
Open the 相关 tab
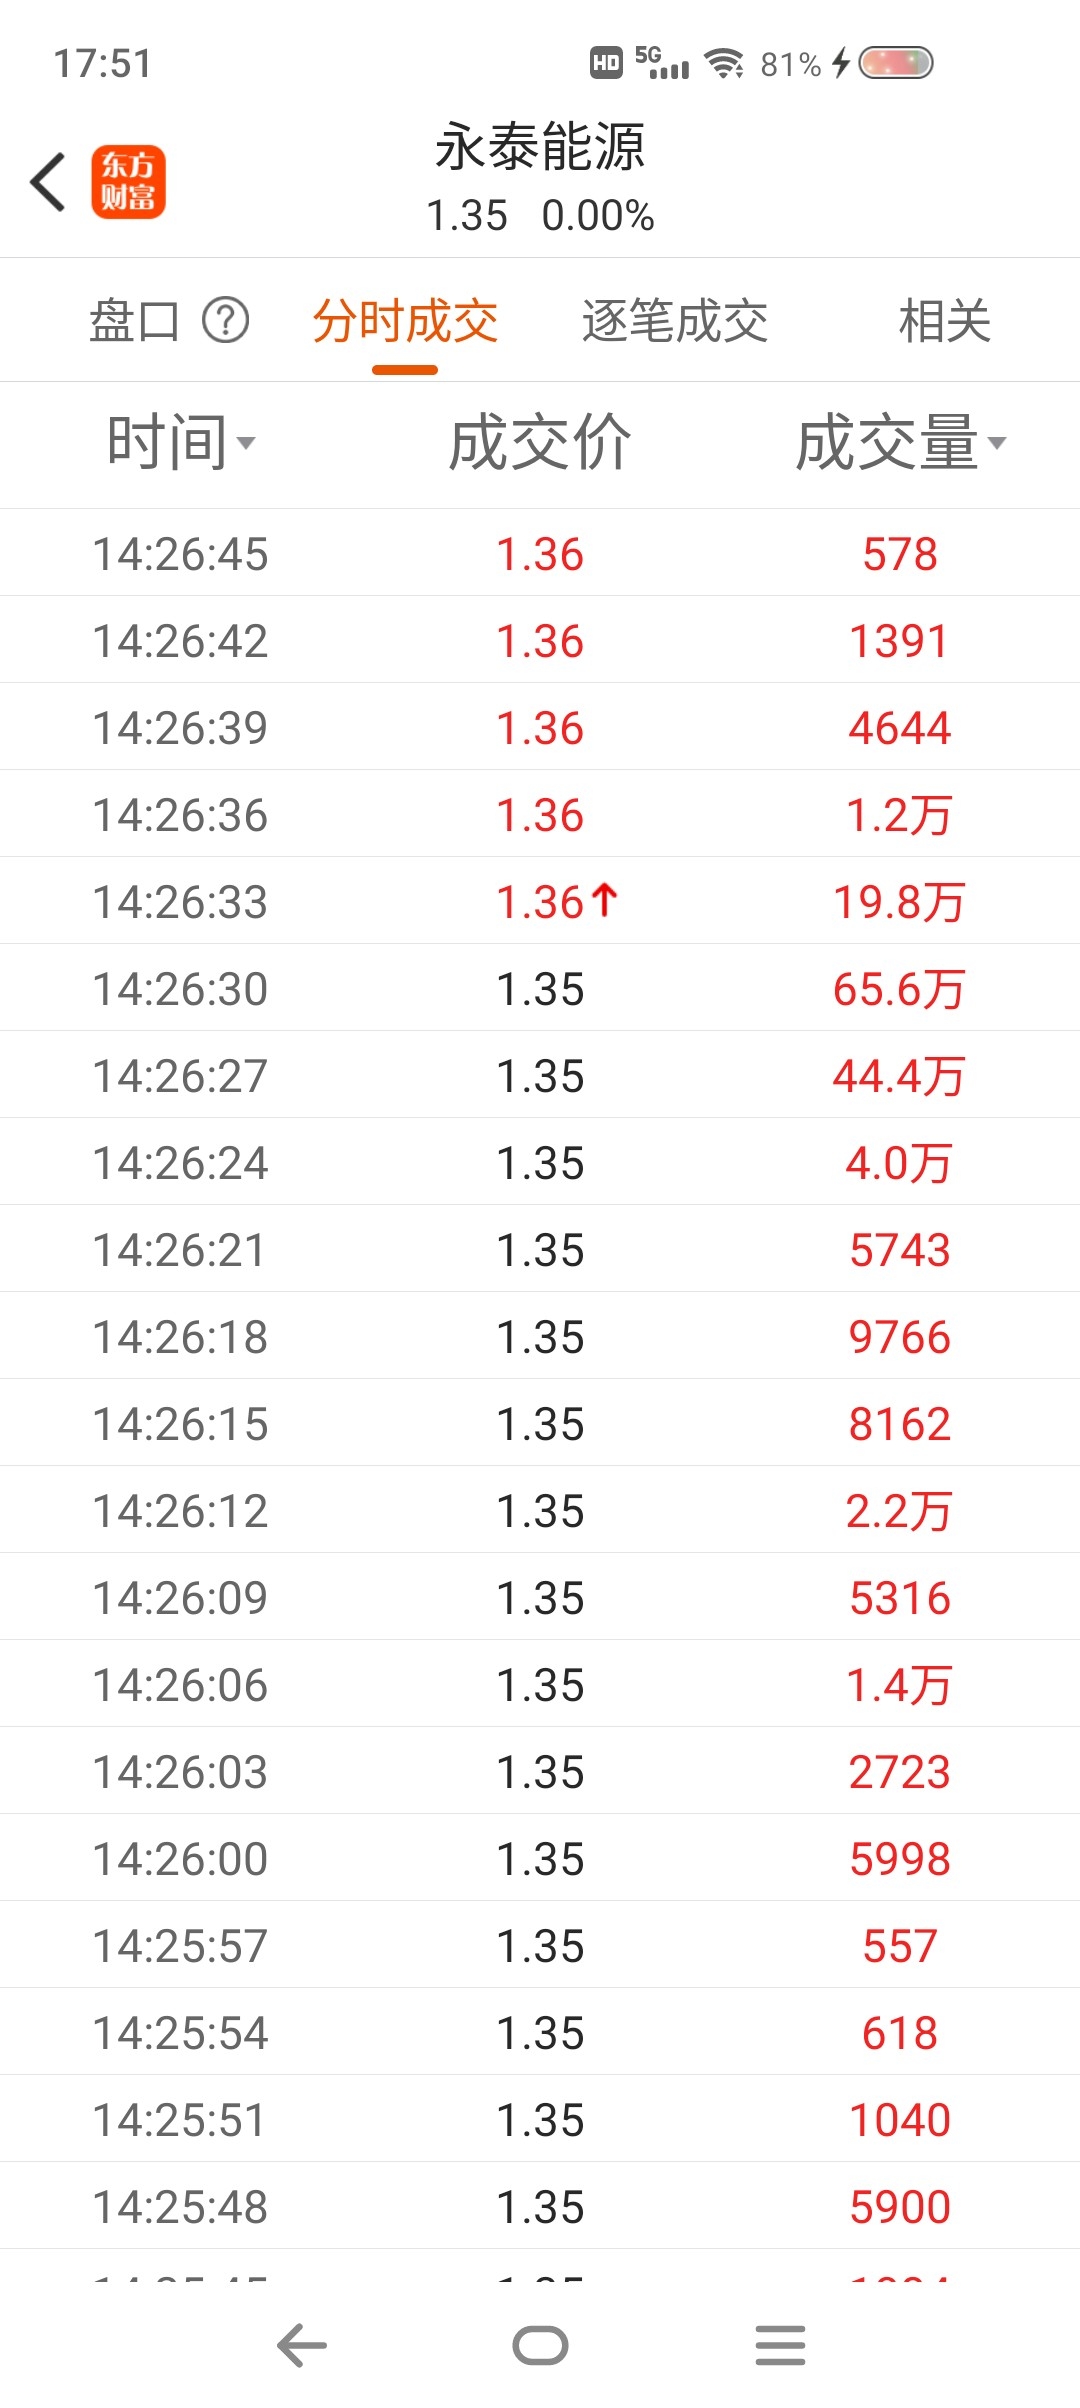[945, 321]
